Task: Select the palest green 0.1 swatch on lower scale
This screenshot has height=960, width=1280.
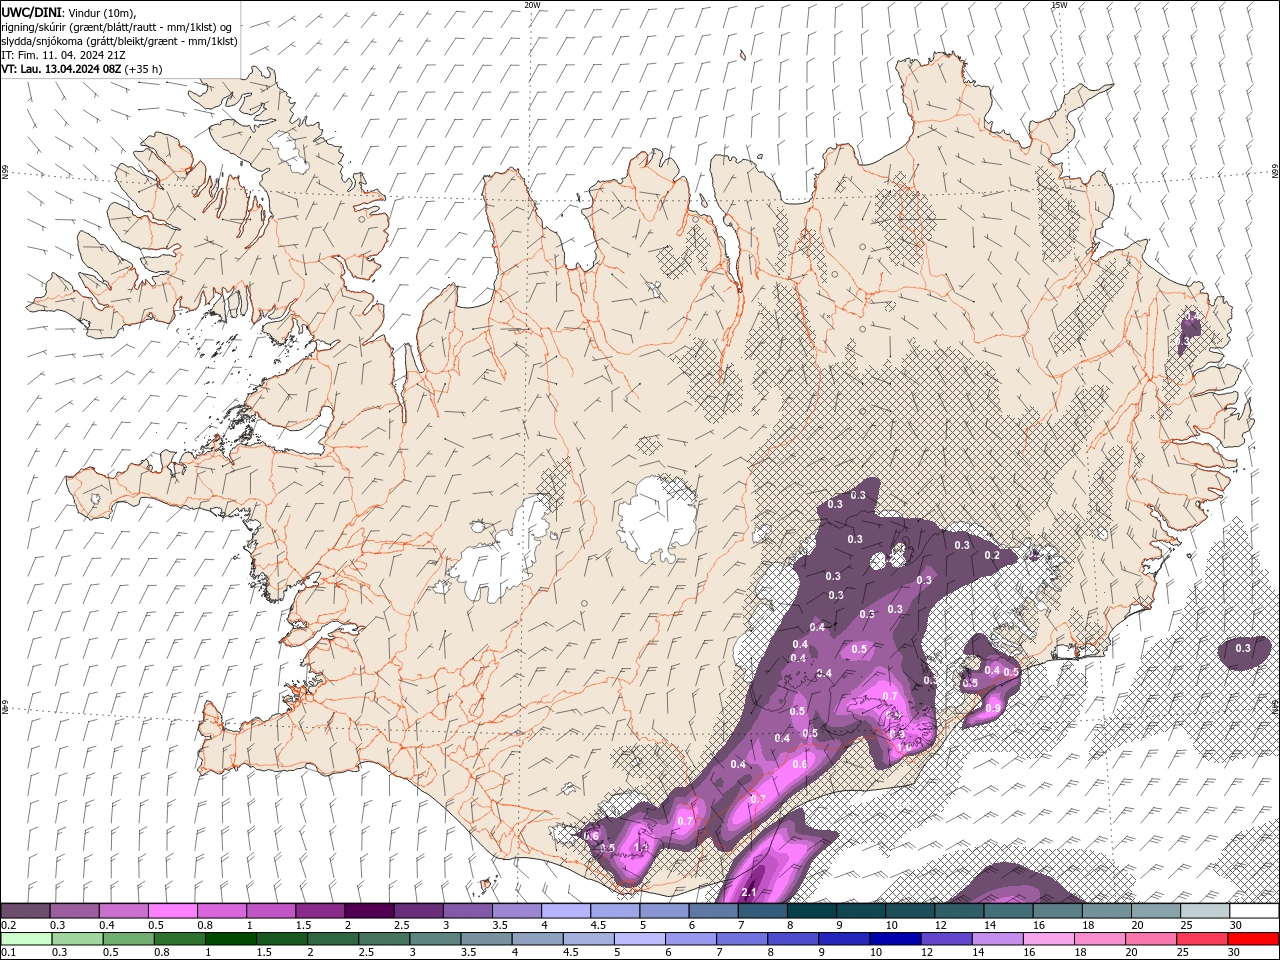Action: click(26, 939)
